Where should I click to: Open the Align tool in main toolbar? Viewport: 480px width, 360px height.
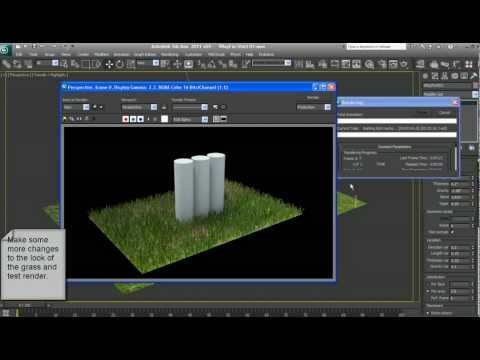(x=310, y=64)
